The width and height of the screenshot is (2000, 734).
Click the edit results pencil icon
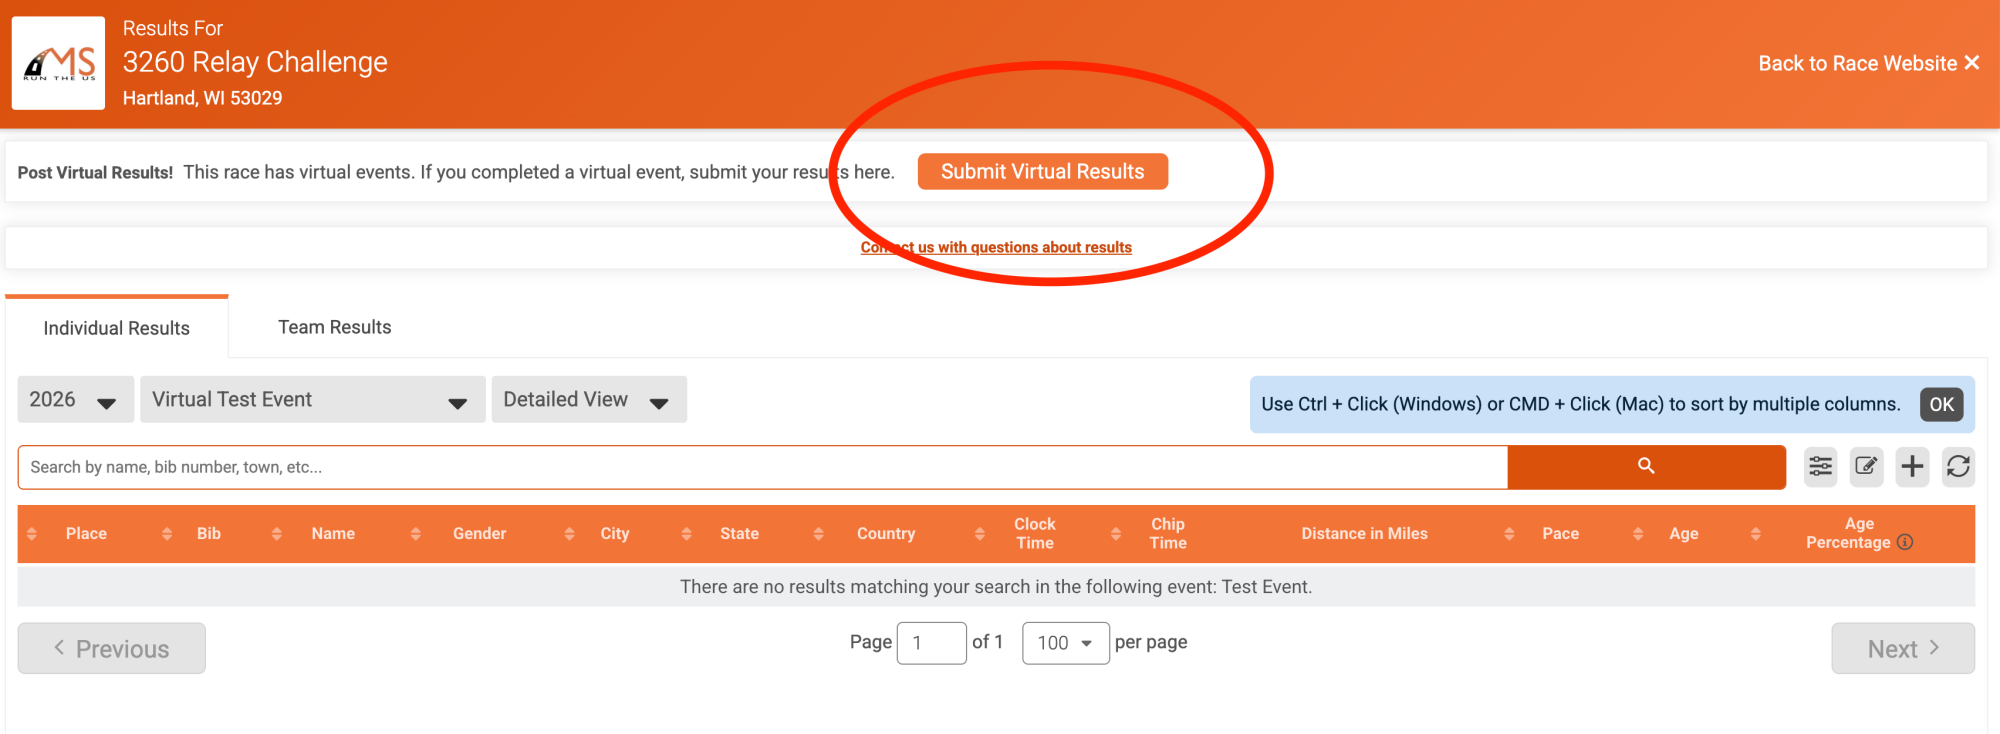point(1866,466)
